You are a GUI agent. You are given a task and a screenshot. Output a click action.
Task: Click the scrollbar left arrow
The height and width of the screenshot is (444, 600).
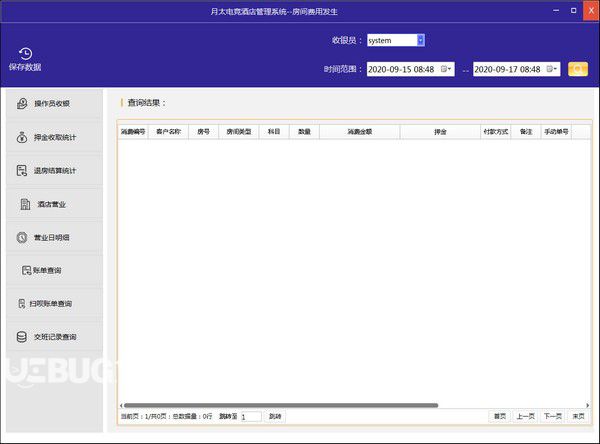[121, 405]
